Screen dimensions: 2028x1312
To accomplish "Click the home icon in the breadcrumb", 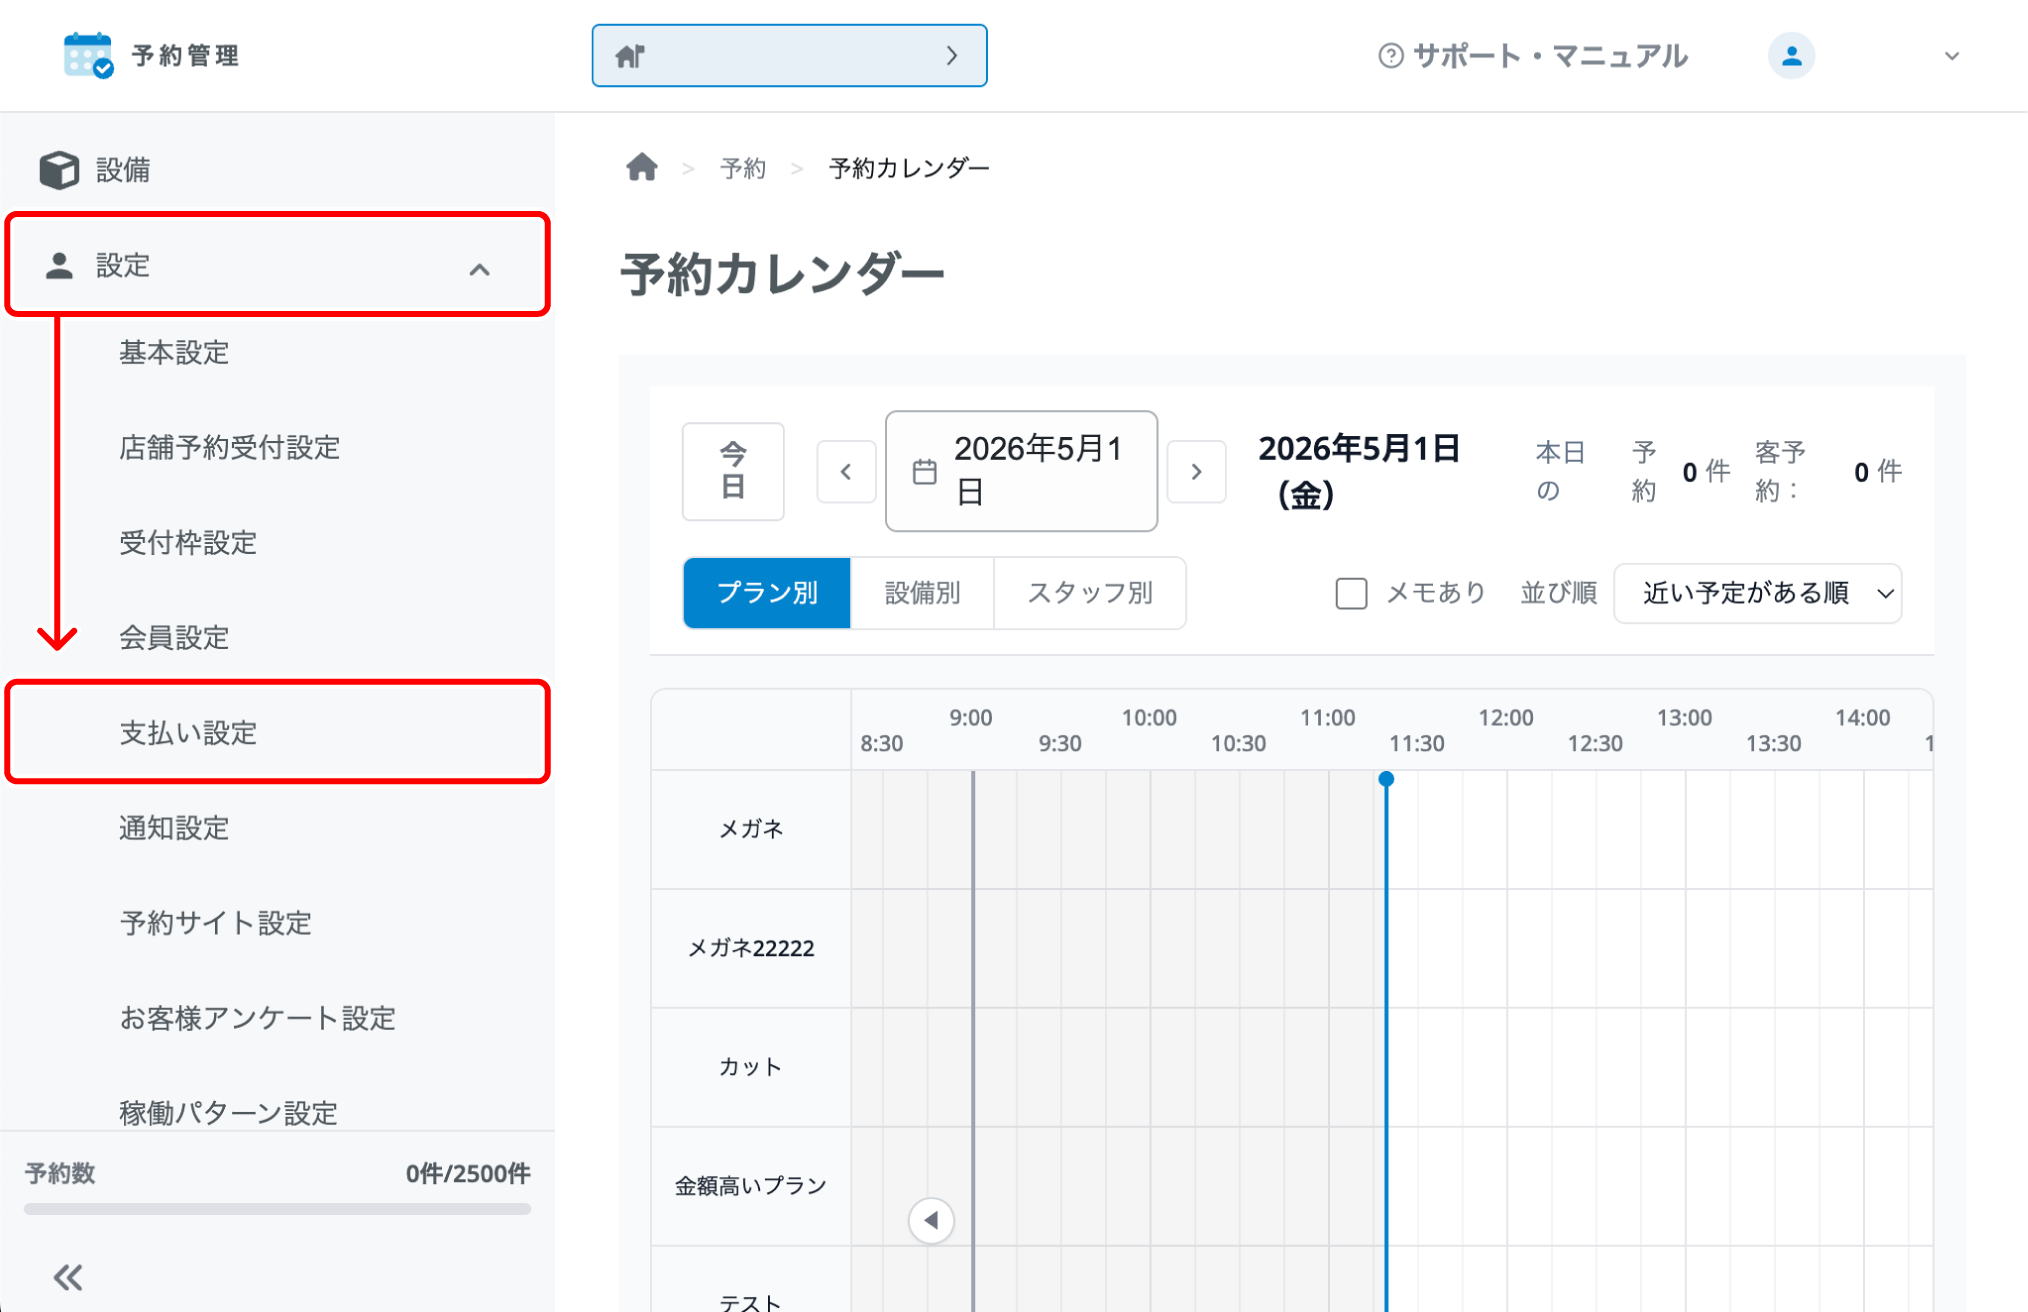I will click(642, 167).
